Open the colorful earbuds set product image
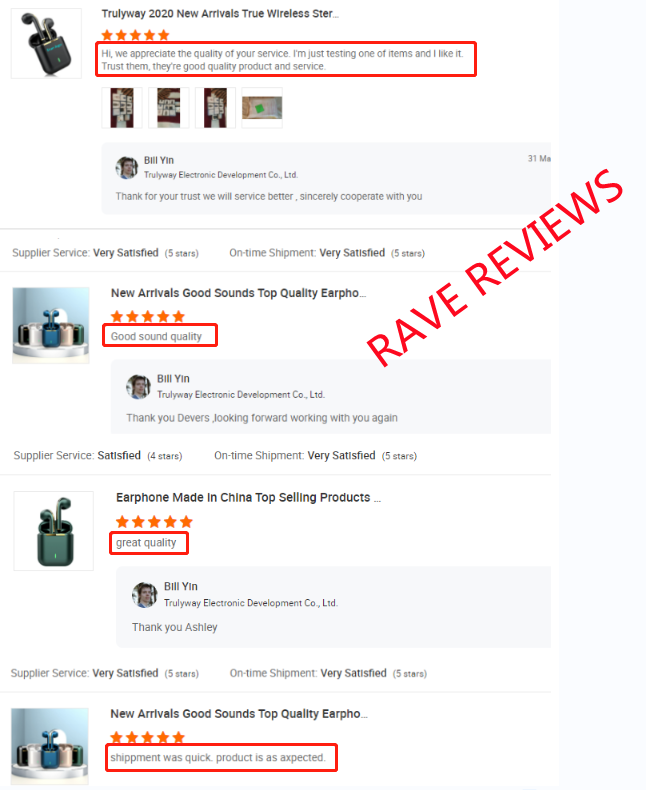 pos(51,325)
